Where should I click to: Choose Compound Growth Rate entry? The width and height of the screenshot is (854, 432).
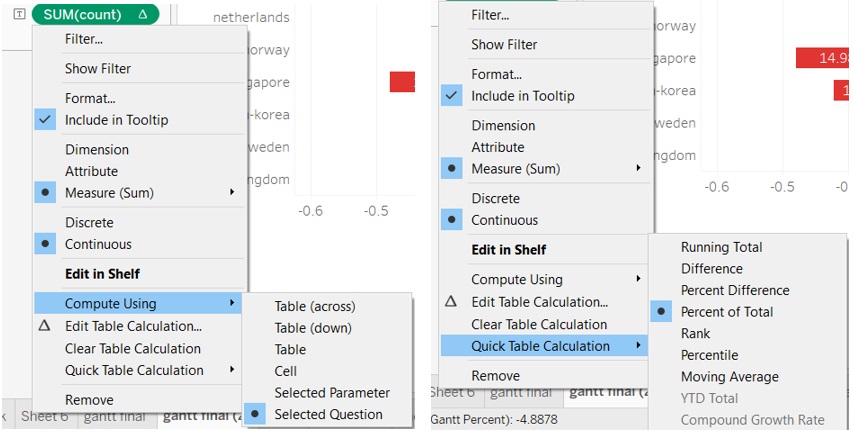click(752, 420)
